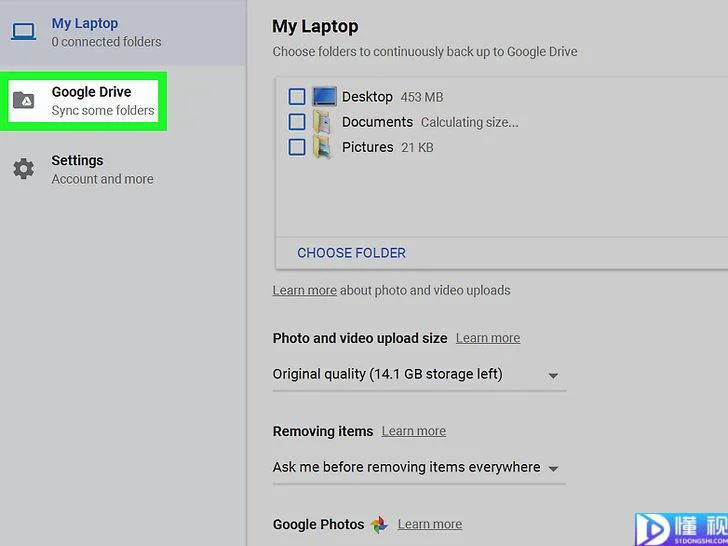Click the Settings gear icon

click(23, 169)
